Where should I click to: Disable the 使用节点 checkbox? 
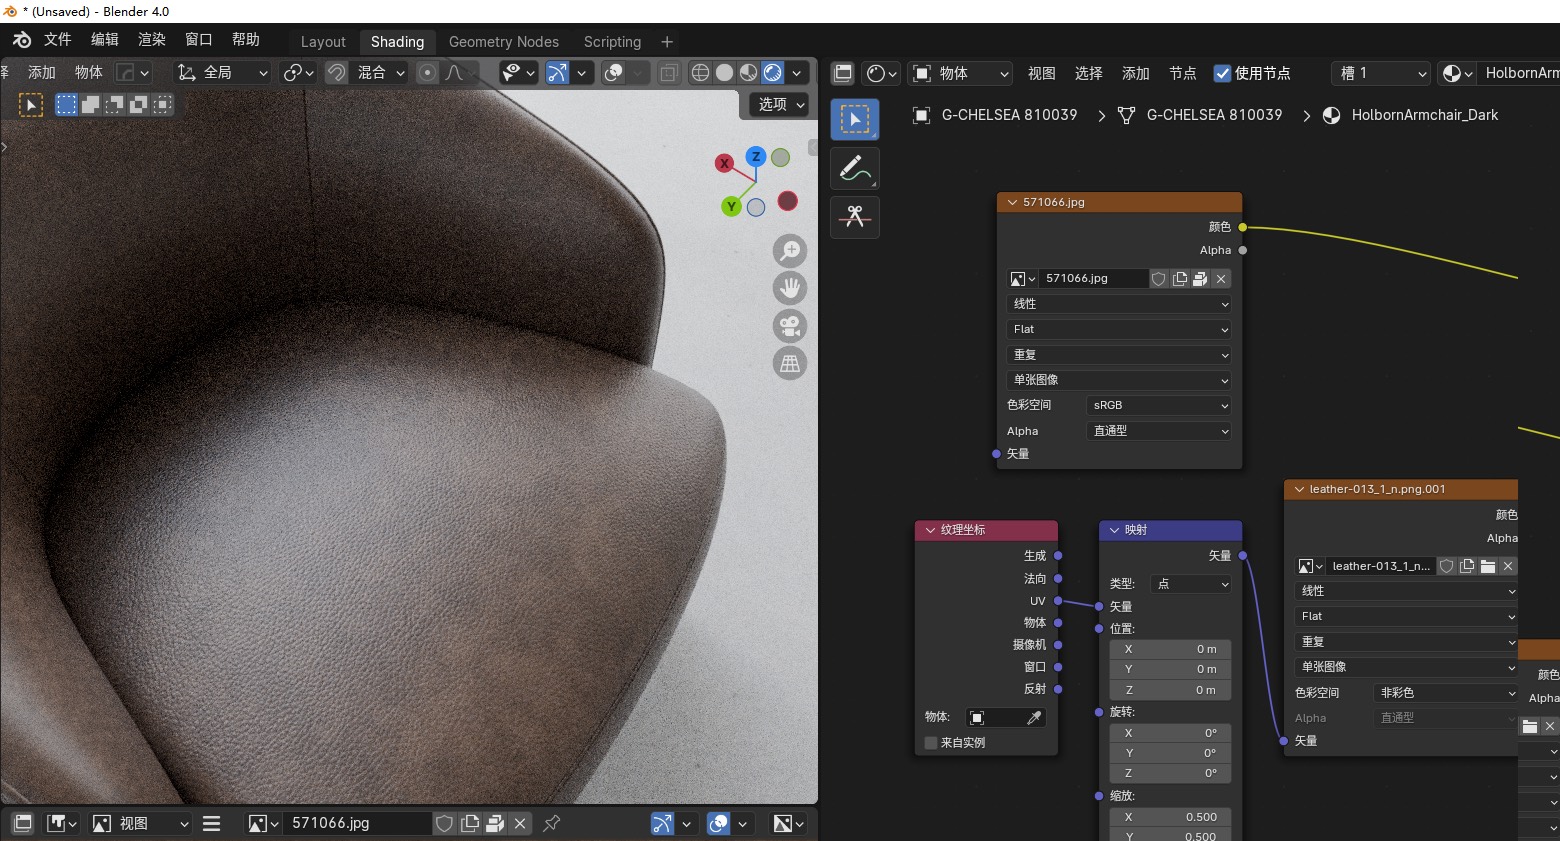(1222, 73)
